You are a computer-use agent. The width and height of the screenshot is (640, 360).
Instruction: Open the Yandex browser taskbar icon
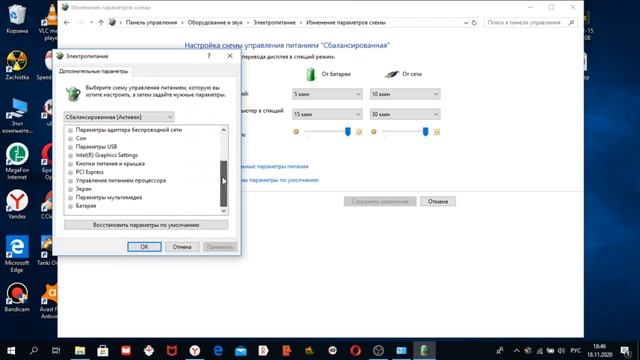195,350
